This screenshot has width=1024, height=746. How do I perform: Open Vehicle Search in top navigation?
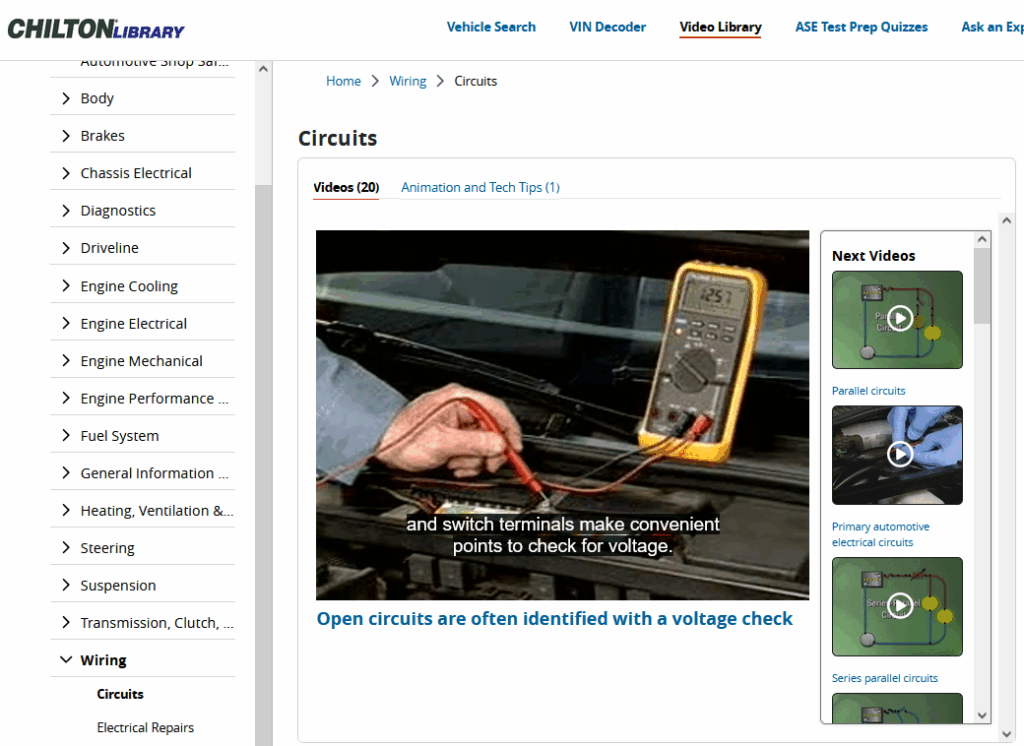(x=491, y=27)
